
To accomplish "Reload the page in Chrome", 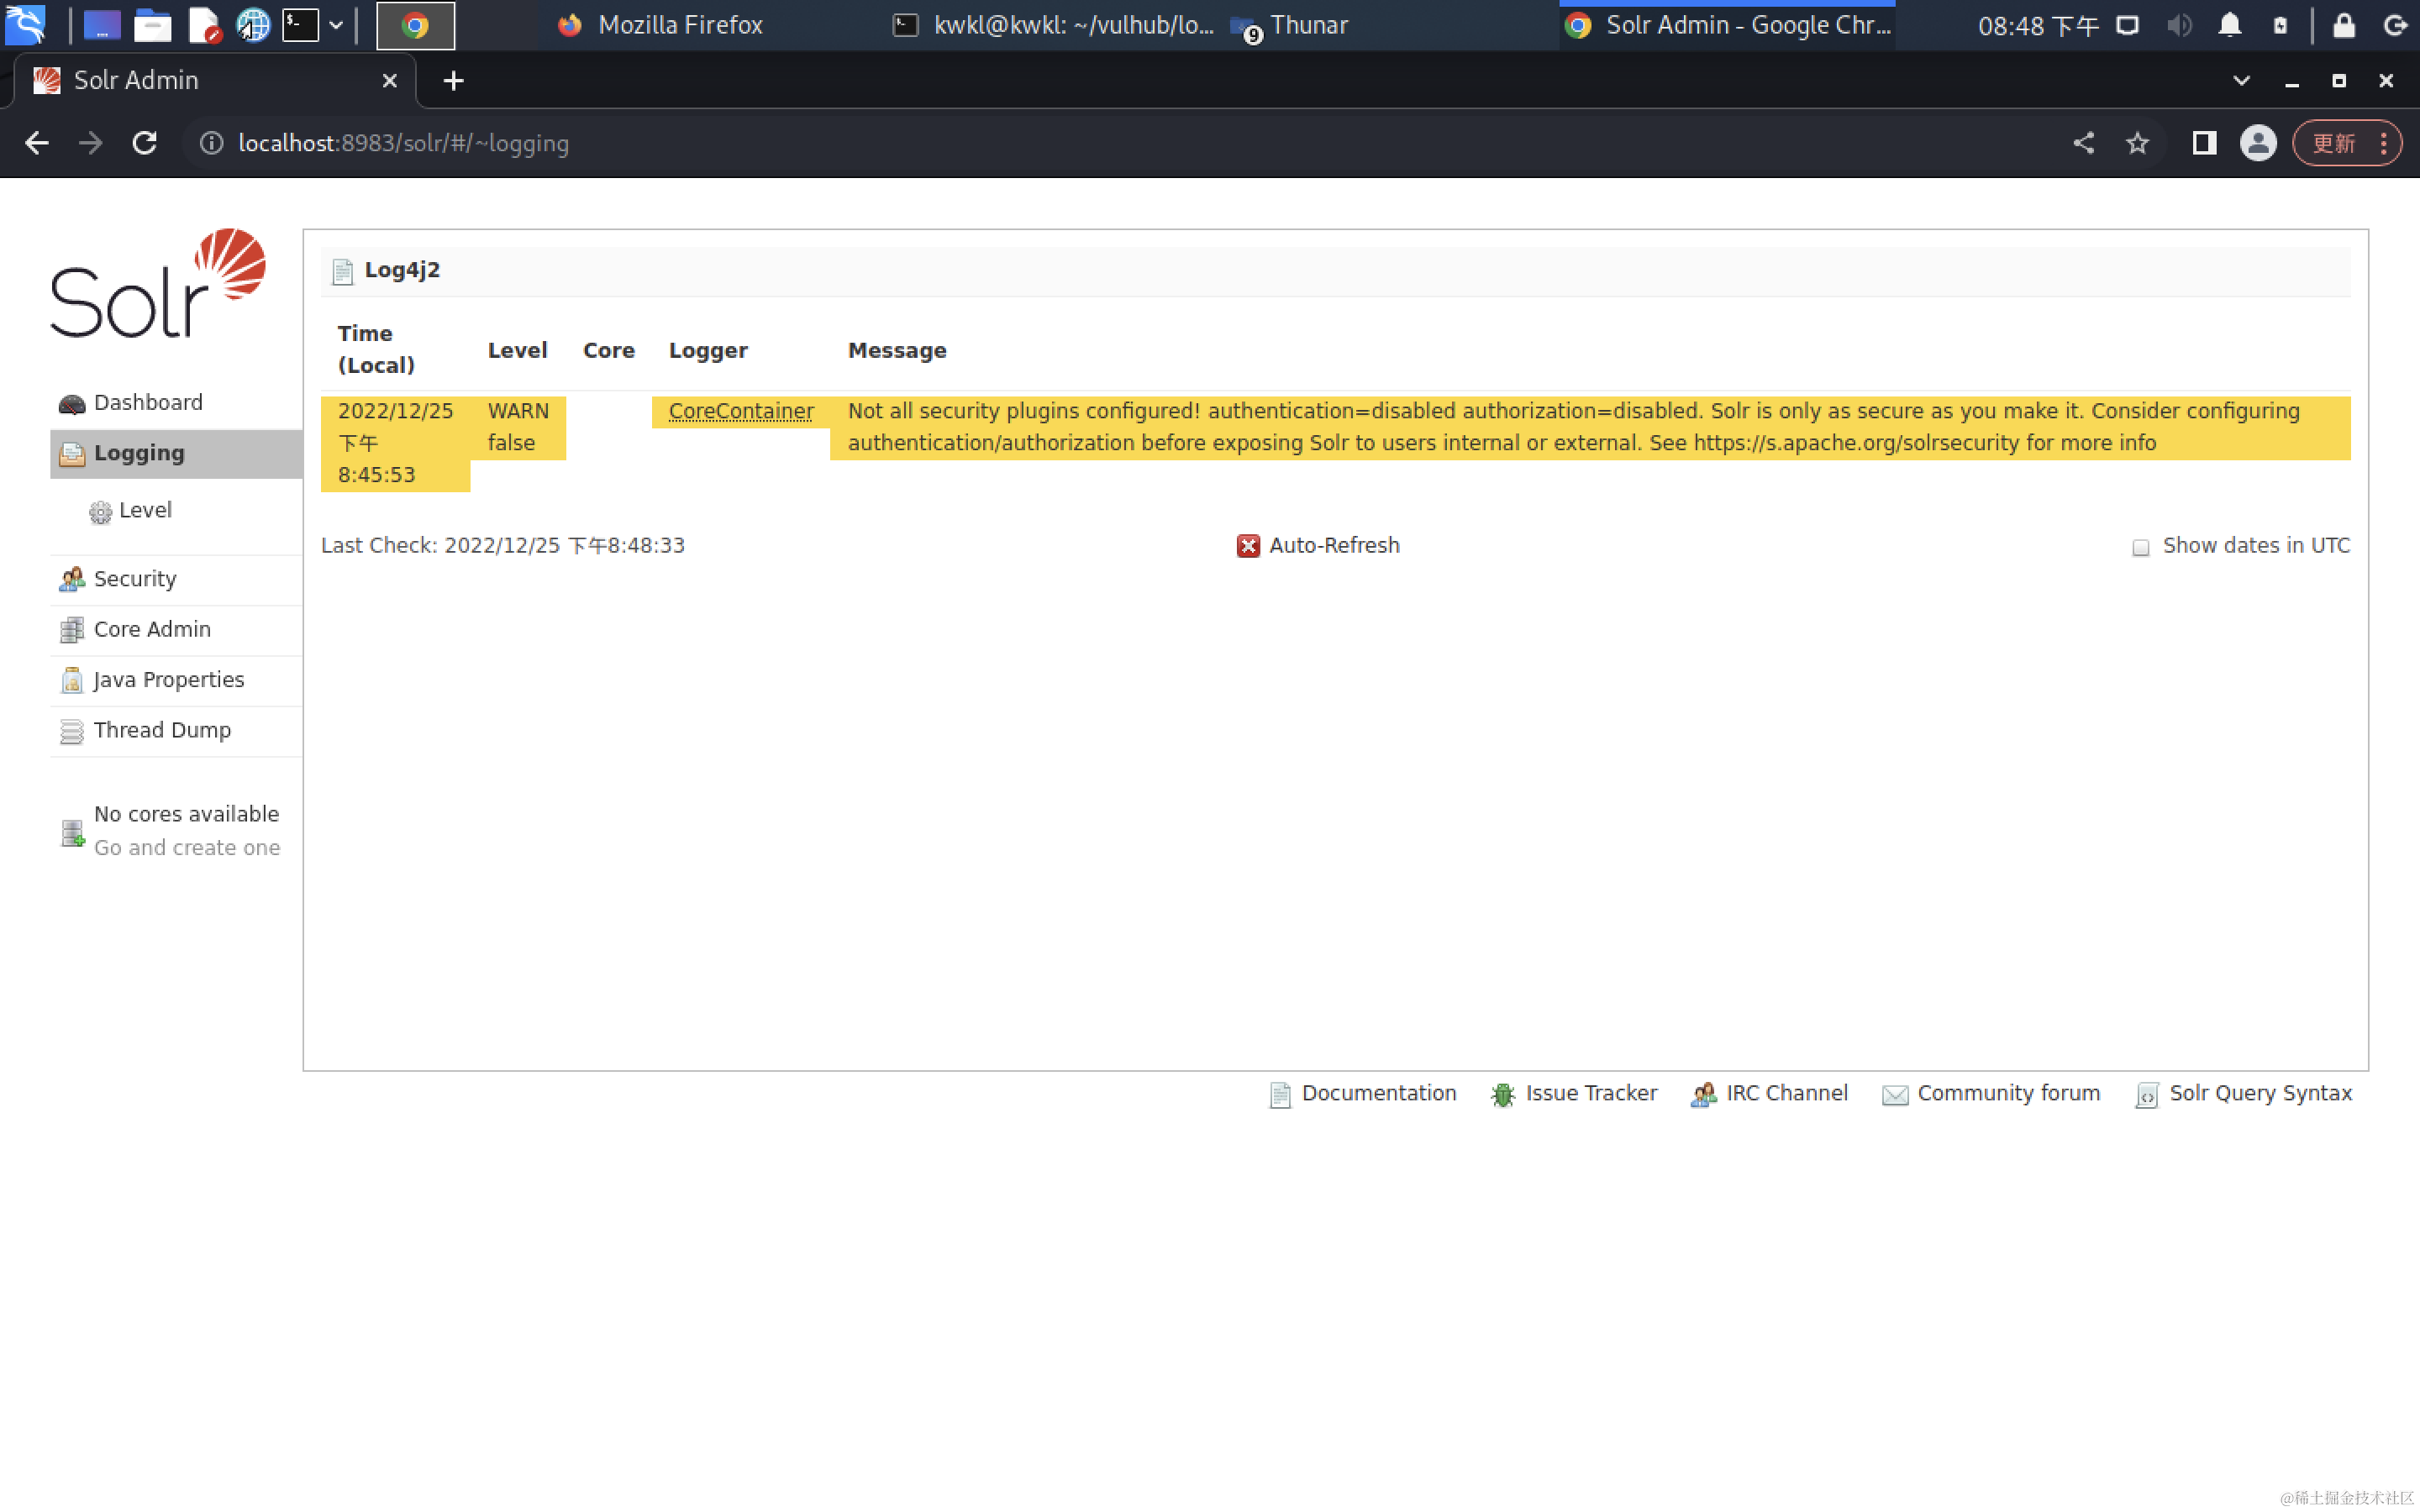I will 145,143.
